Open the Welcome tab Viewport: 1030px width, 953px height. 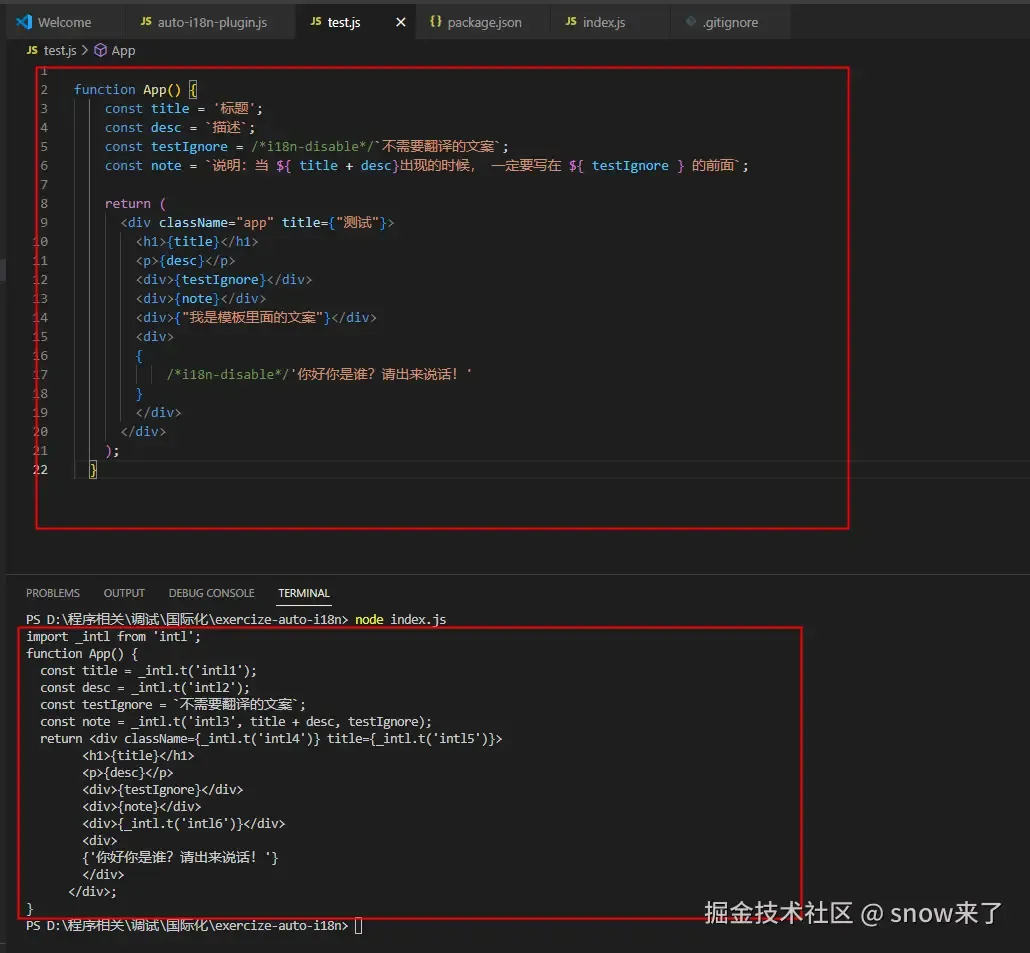click(x=64, y=22)
